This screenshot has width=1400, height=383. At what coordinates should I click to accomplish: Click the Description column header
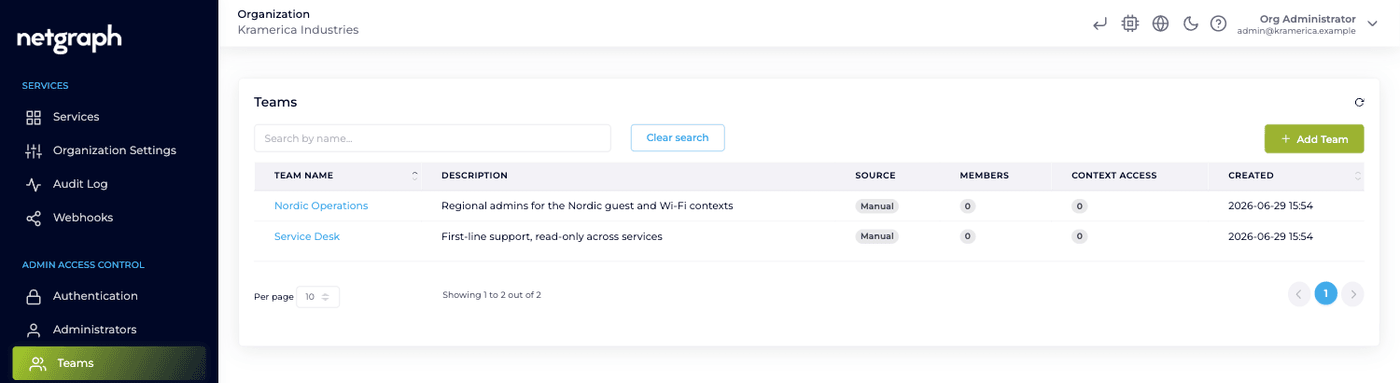[474, 176]
